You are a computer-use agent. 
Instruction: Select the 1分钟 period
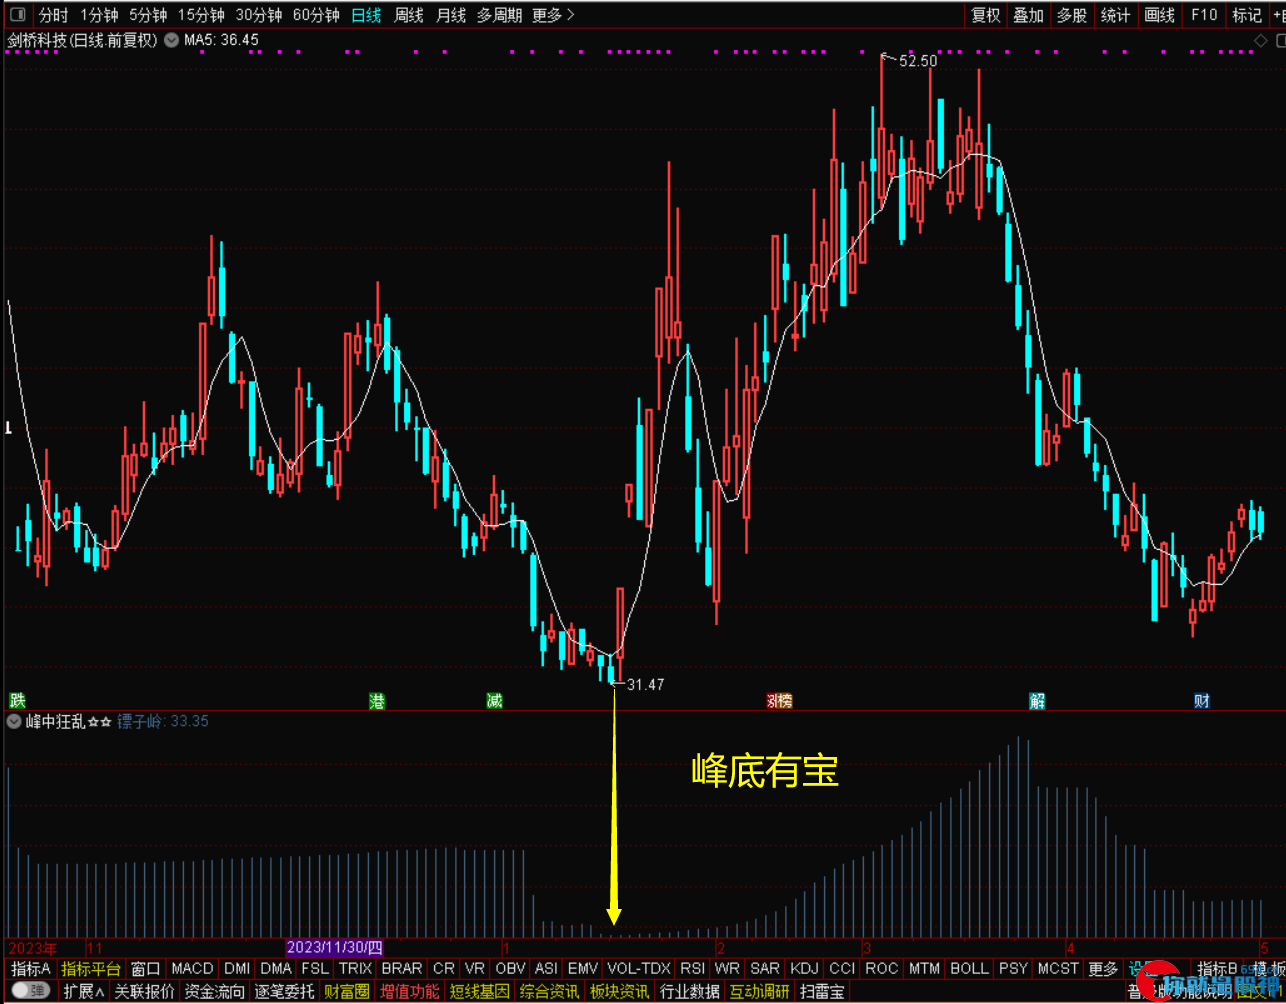[x=99, y=15]
